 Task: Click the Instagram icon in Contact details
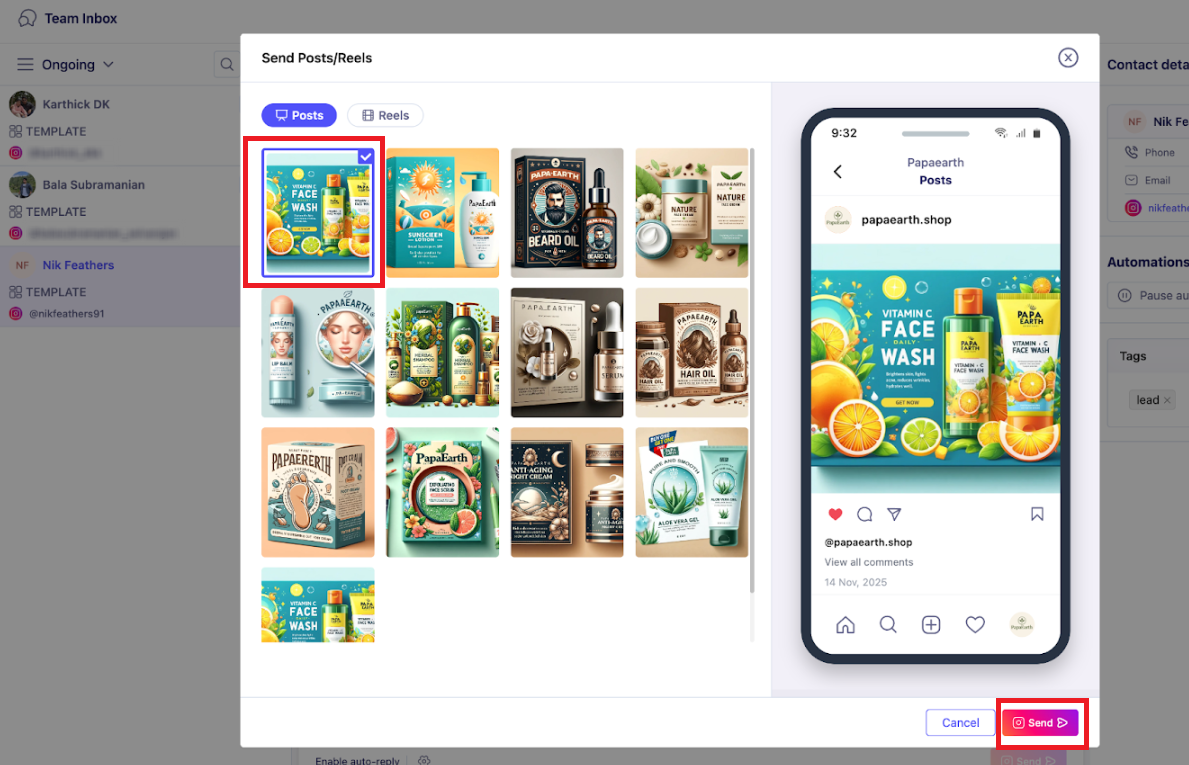point(1133,208)
